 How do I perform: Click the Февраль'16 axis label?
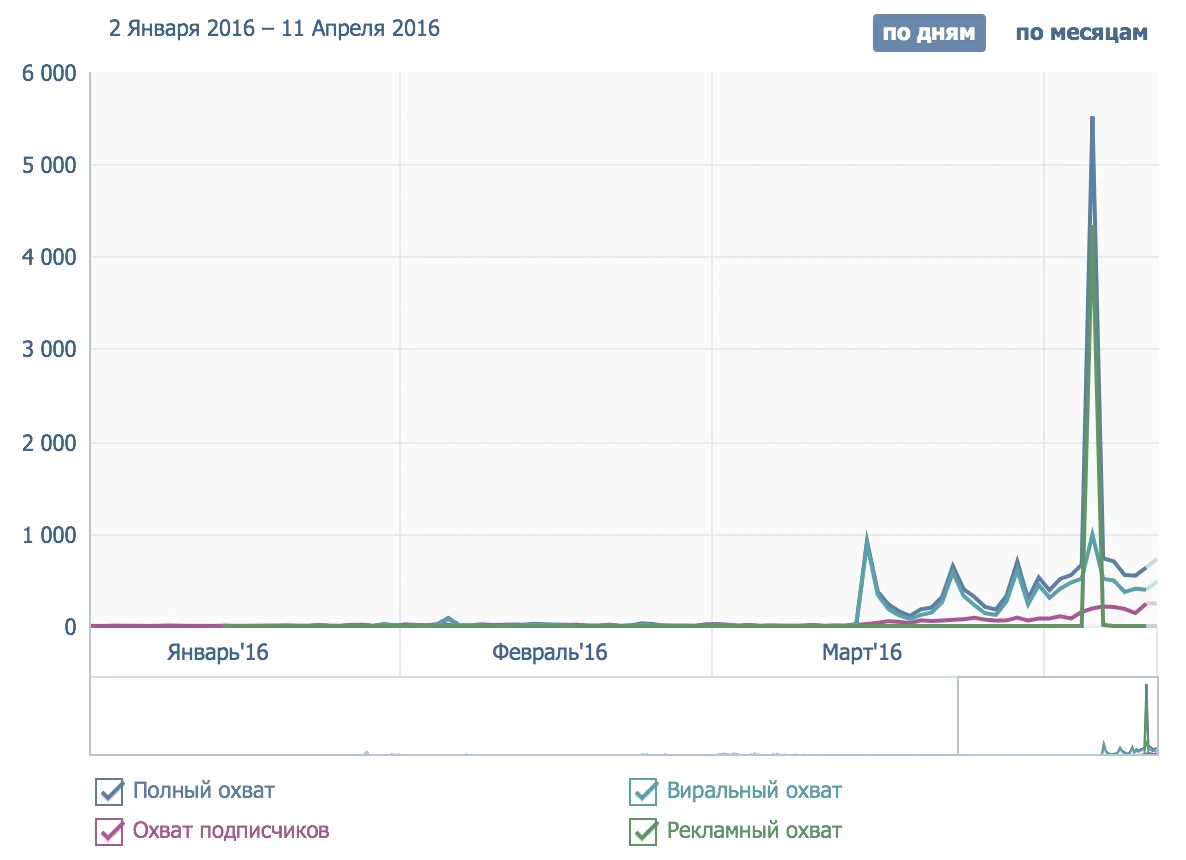click(550, 653)
